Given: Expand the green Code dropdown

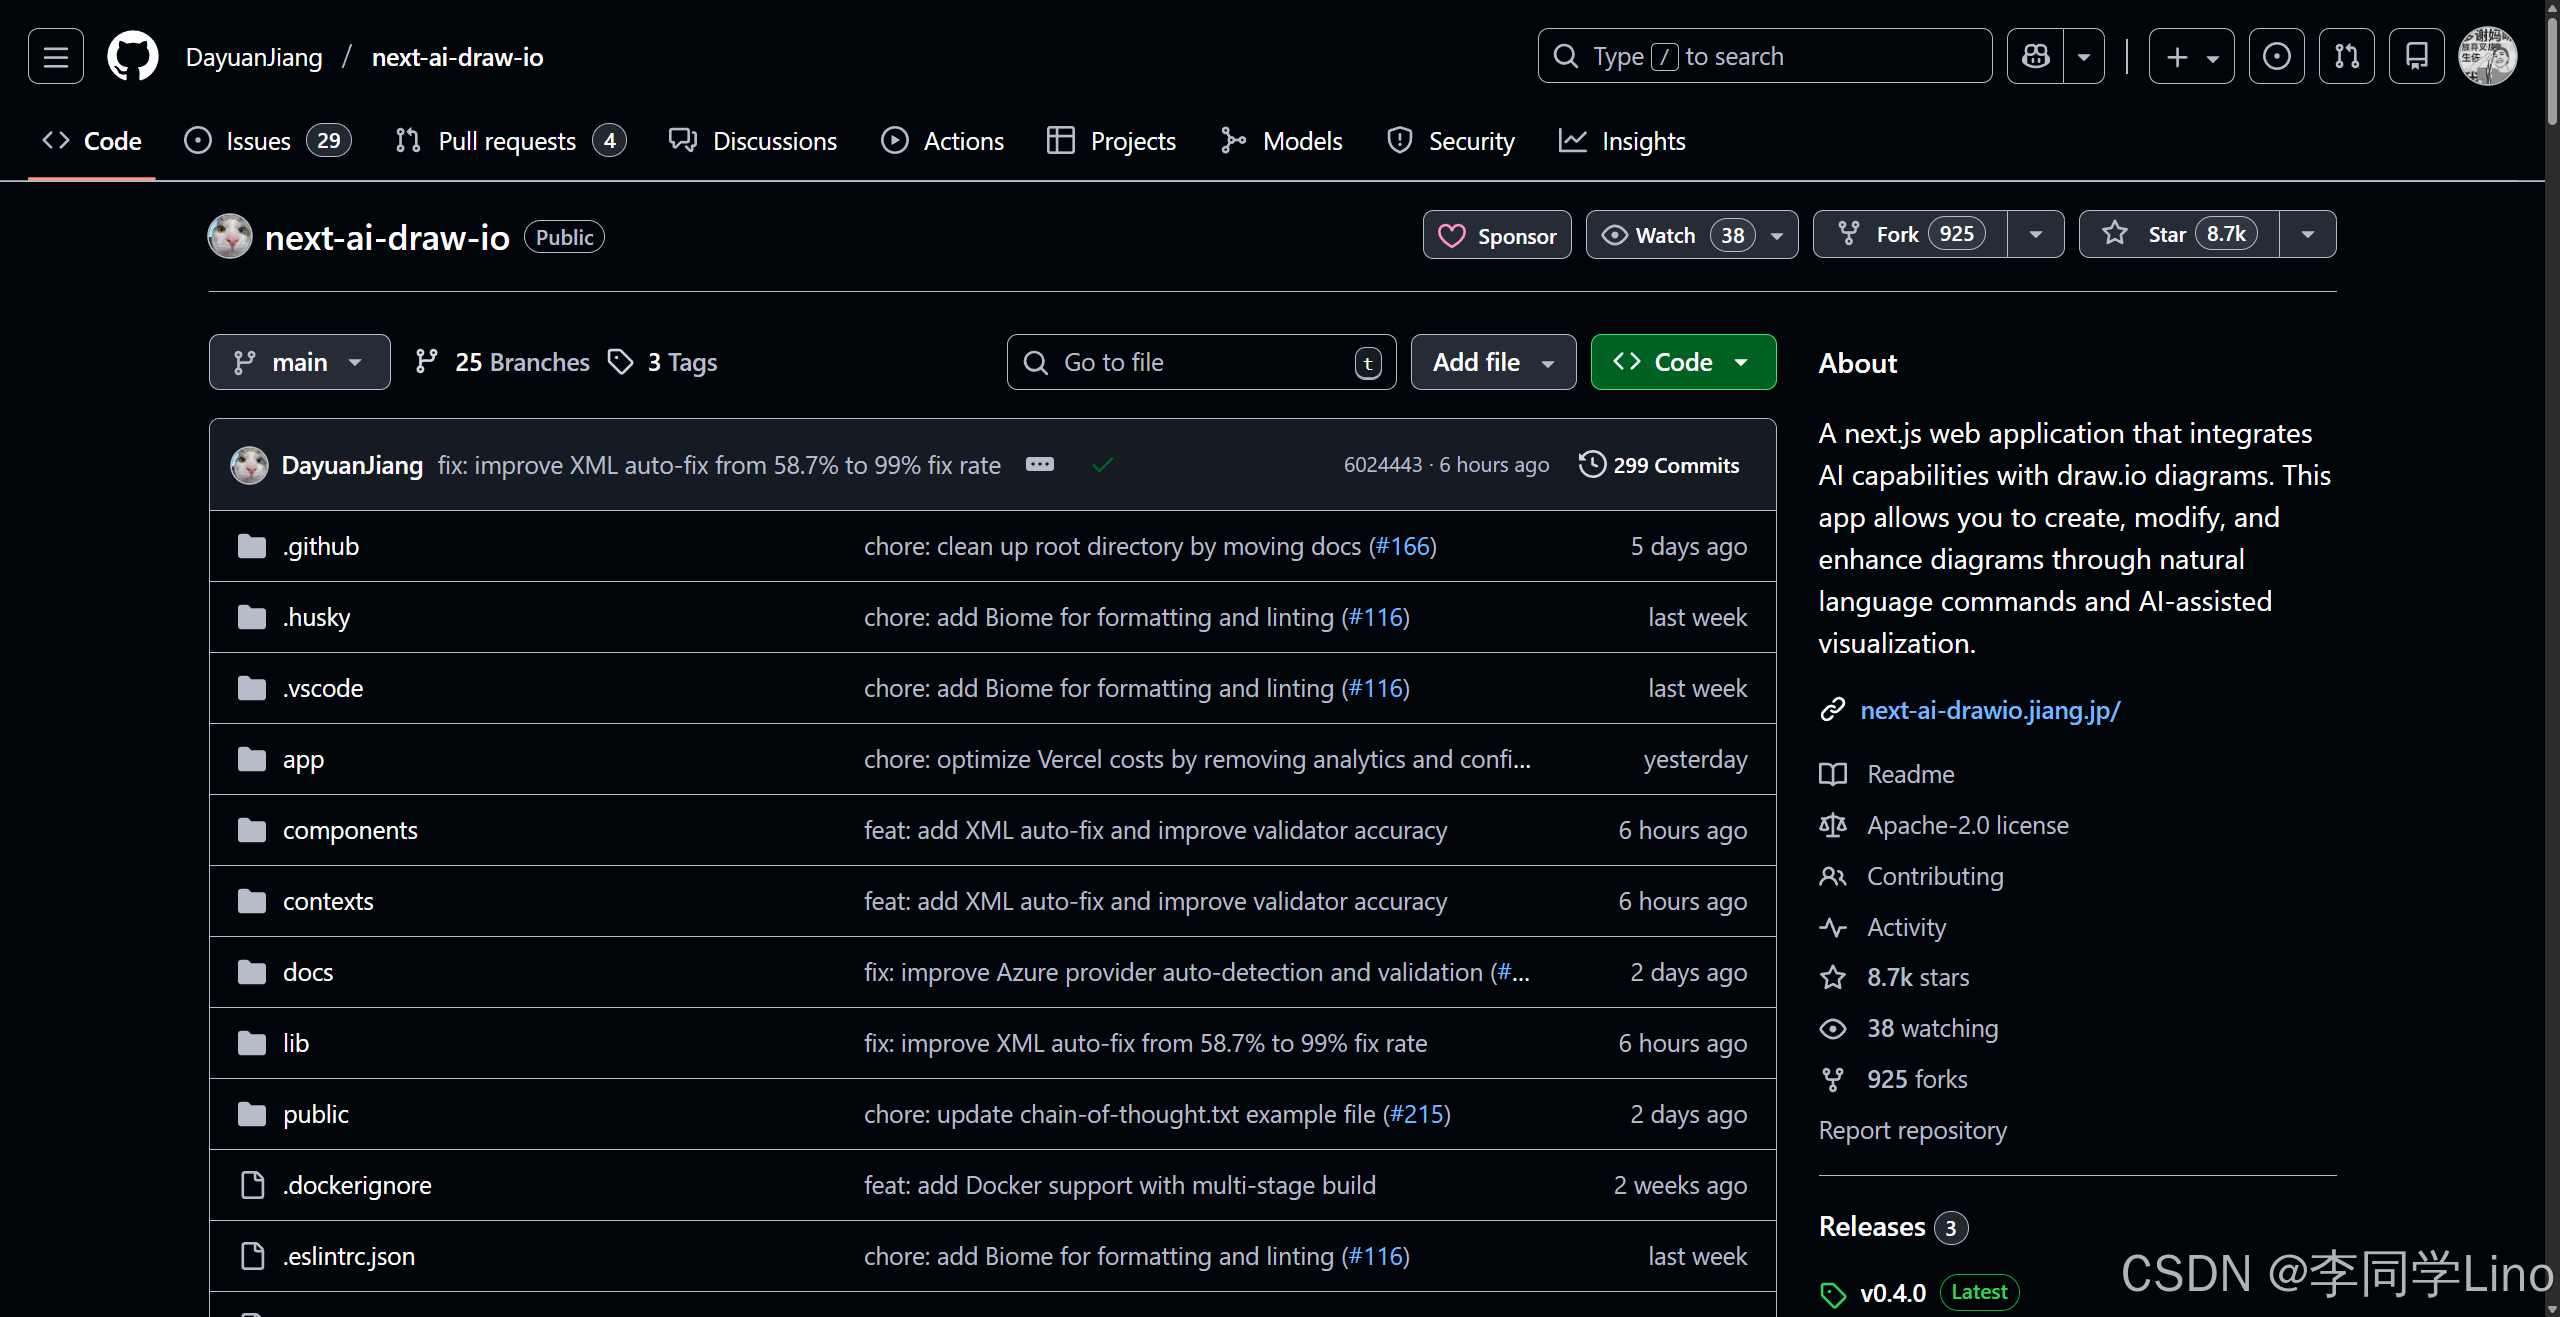Looking at the screenshot, I should [1683, 362].
